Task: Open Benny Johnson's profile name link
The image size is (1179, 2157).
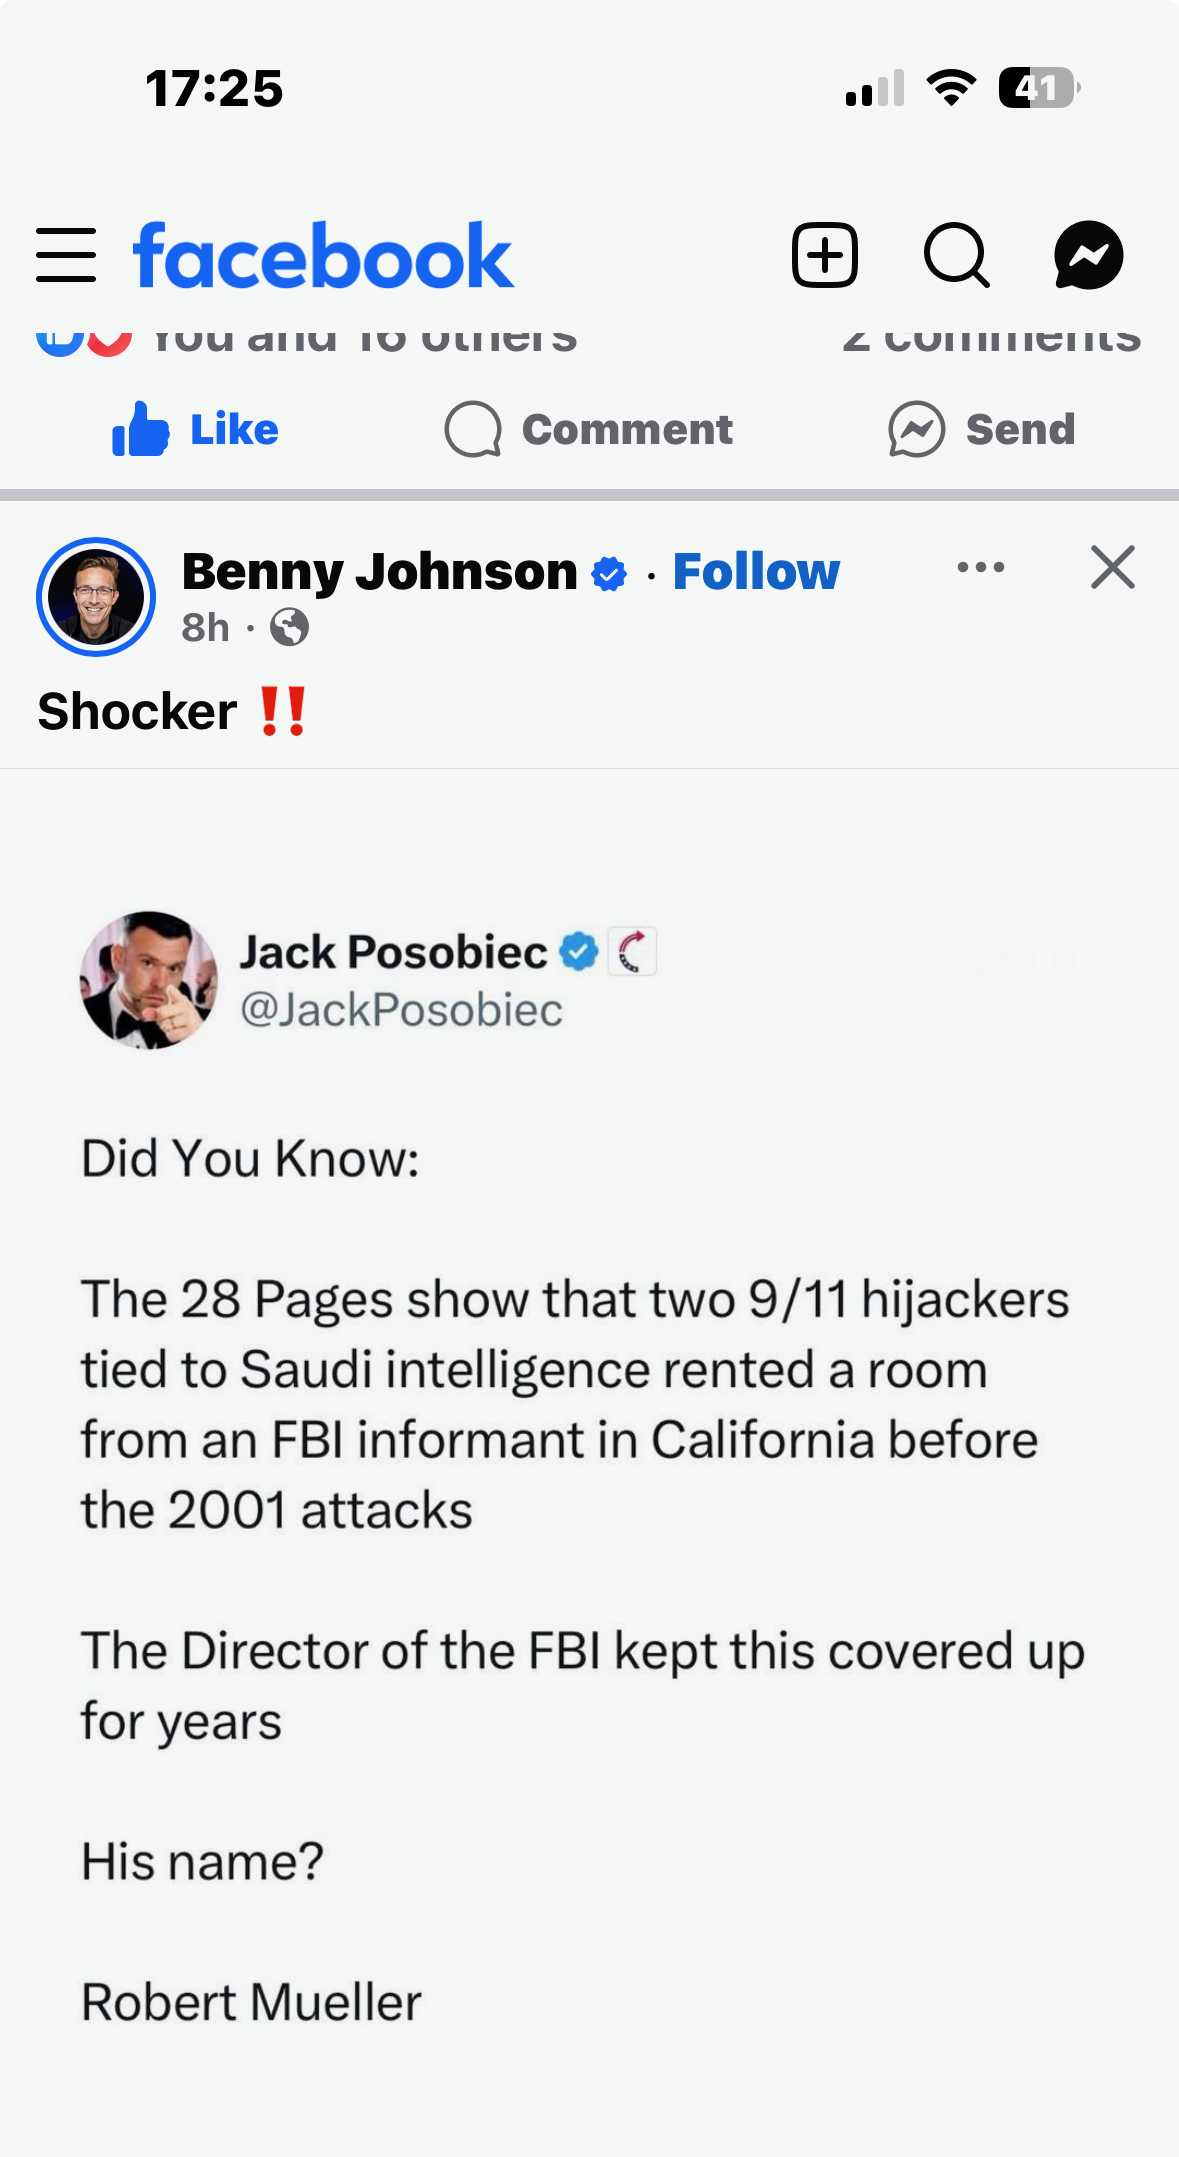Action: point(379,572)
